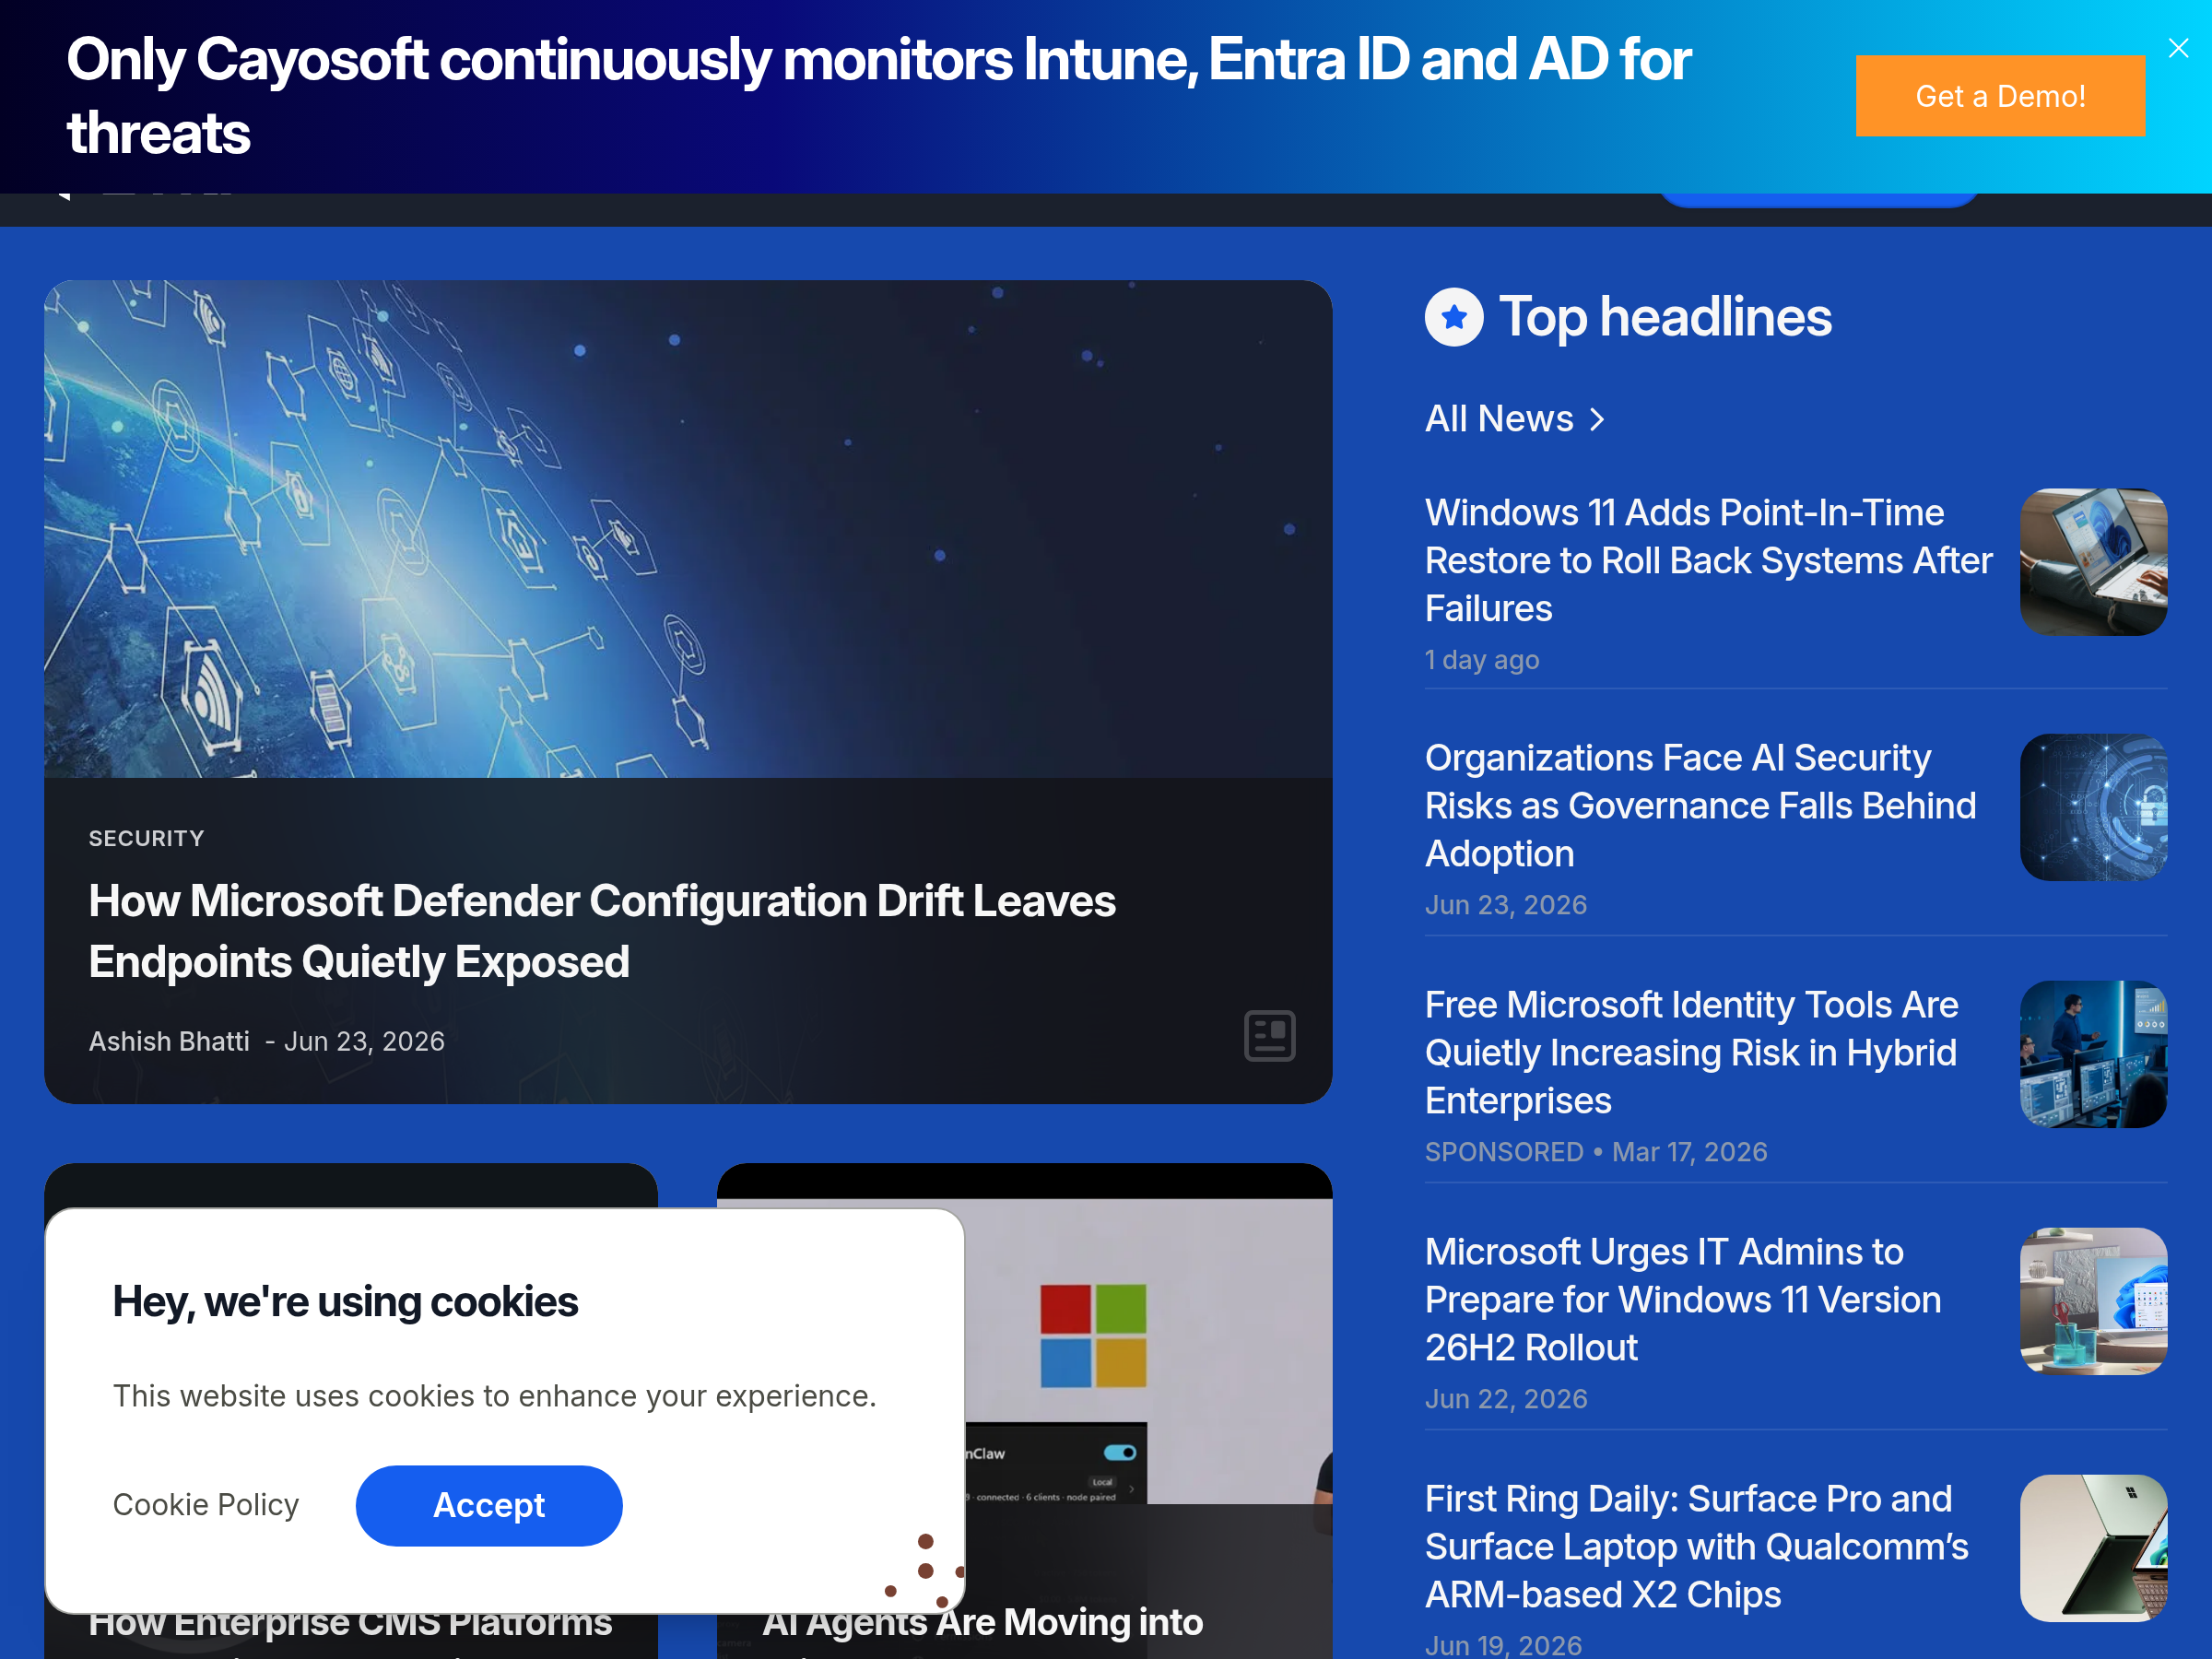Screen dimensions: 2212x1659
Task: Click the Surface Pro article thumbnail
Action: 2093,1548
